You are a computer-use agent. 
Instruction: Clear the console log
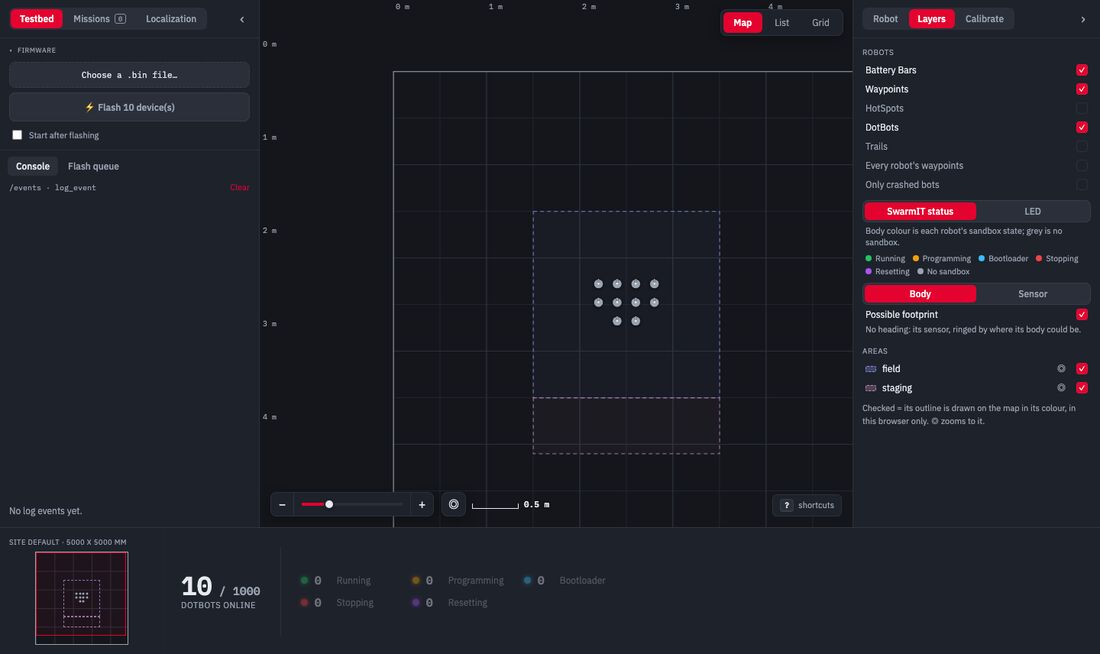coord(240,187)
